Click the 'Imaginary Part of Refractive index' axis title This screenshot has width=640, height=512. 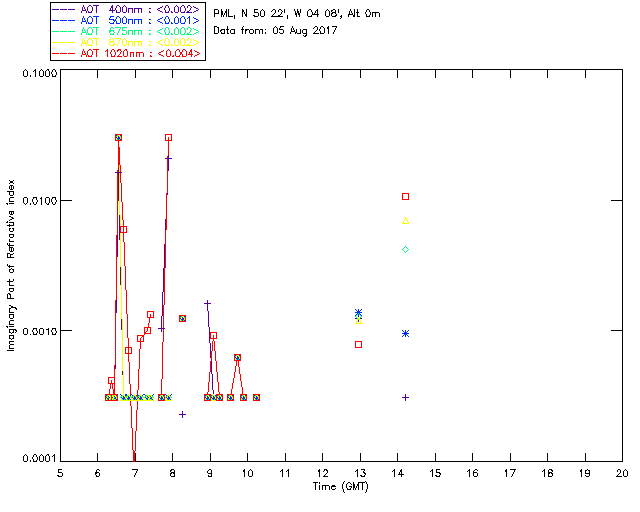point(11,265)
